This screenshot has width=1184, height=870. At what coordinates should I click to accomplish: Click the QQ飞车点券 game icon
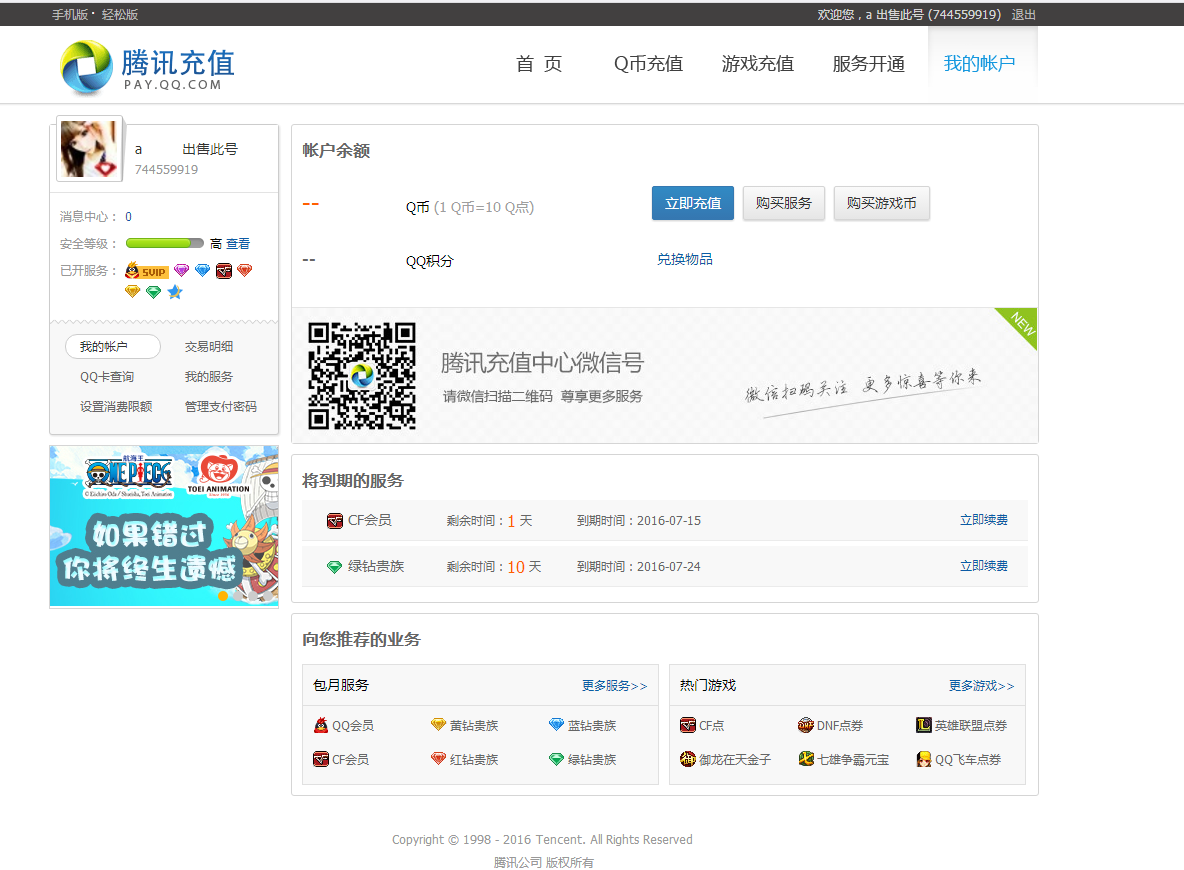923,759
